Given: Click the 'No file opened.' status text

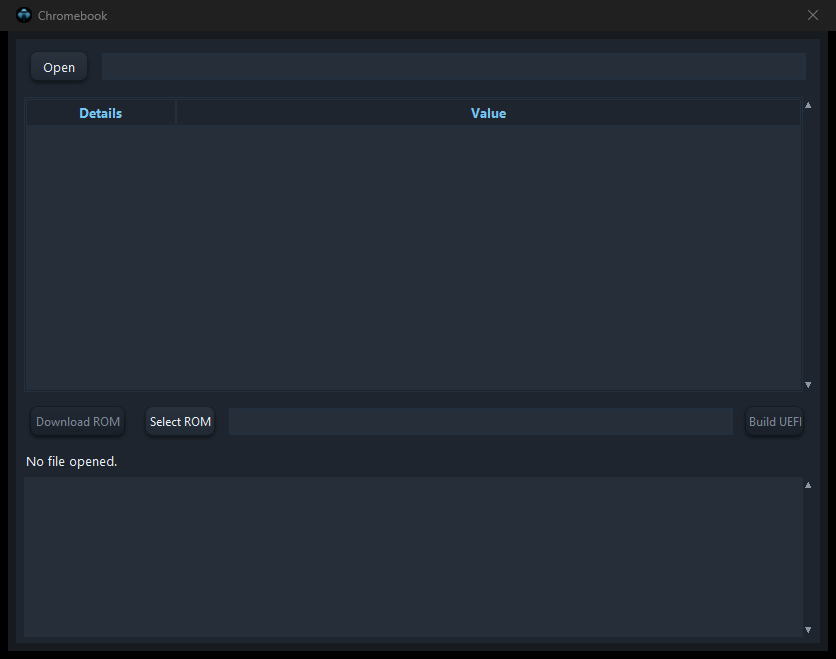Looking at the screenshot, I should click(x=71, y=461).
